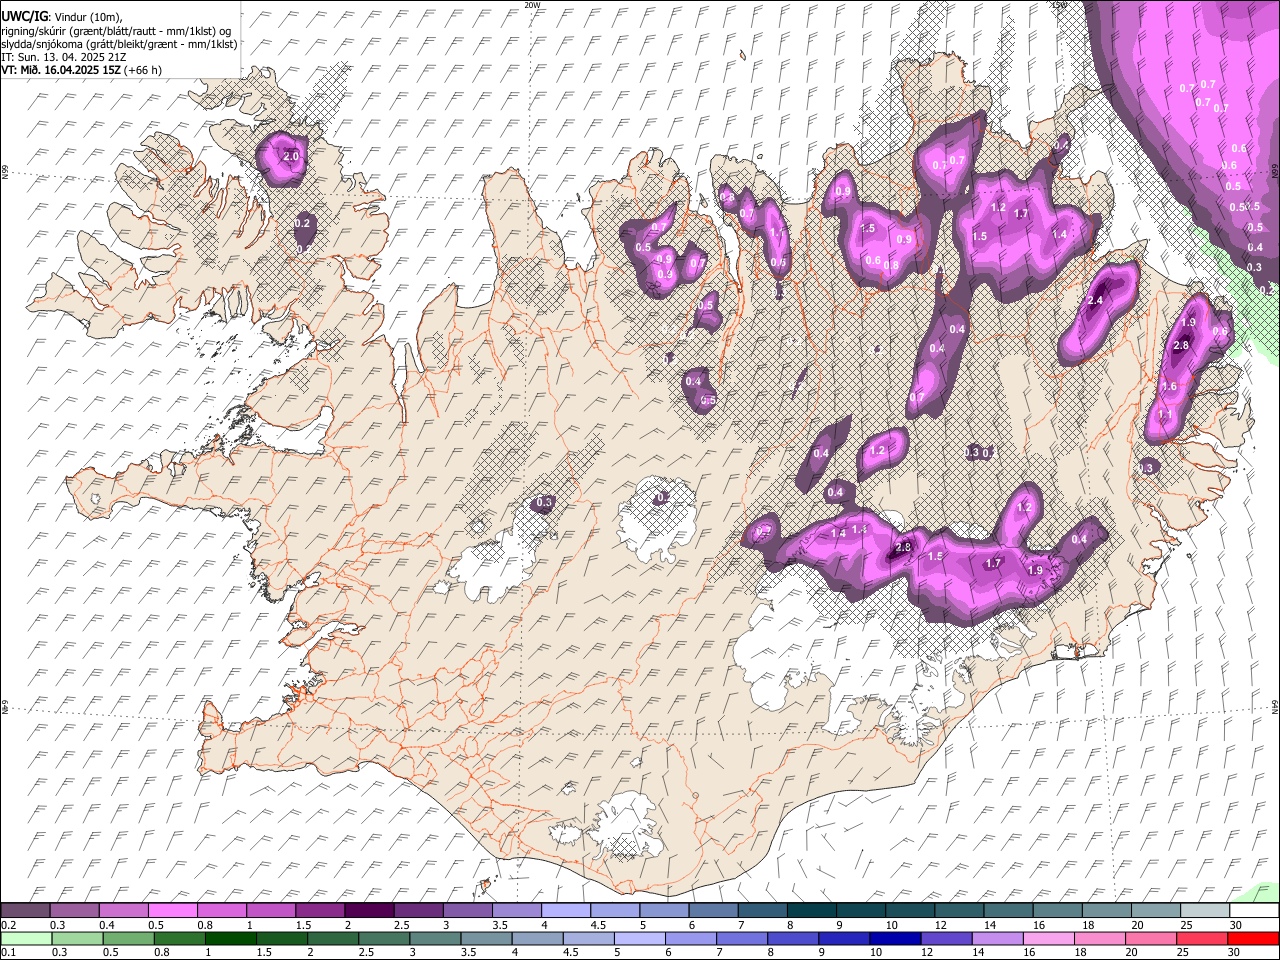Click the '15W' longitude label
Viewport: 1280px width, 960px height.
click(1060, 5)
